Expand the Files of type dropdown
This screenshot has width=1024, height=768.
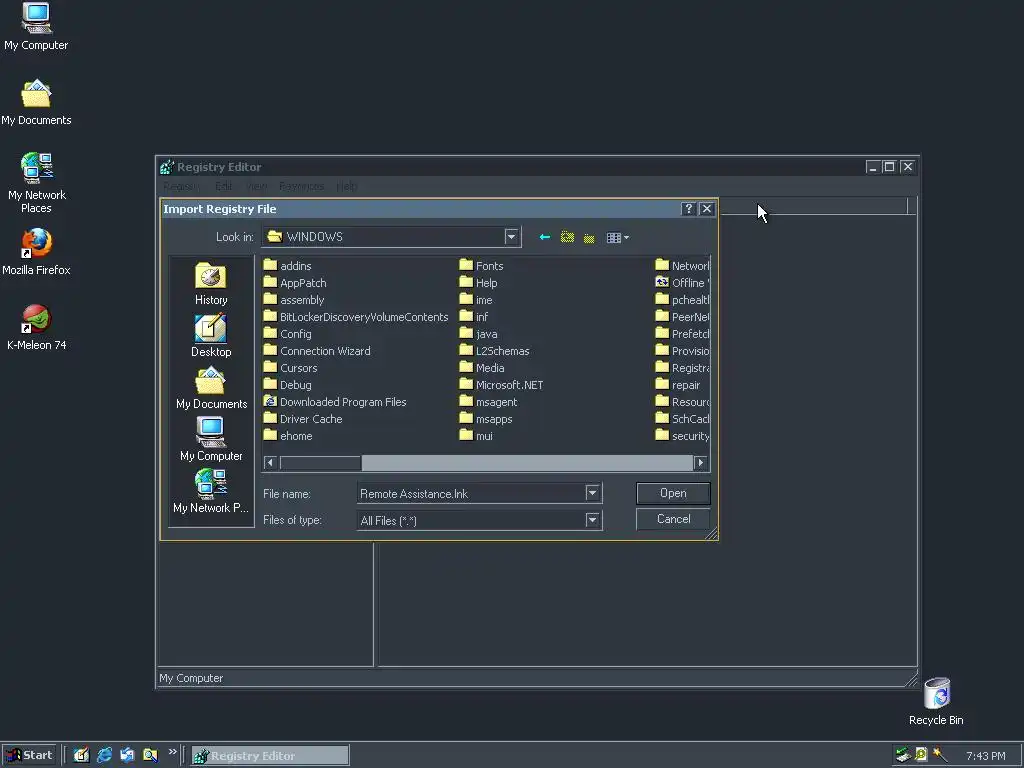pyautogui.click(x=592, y=520)
